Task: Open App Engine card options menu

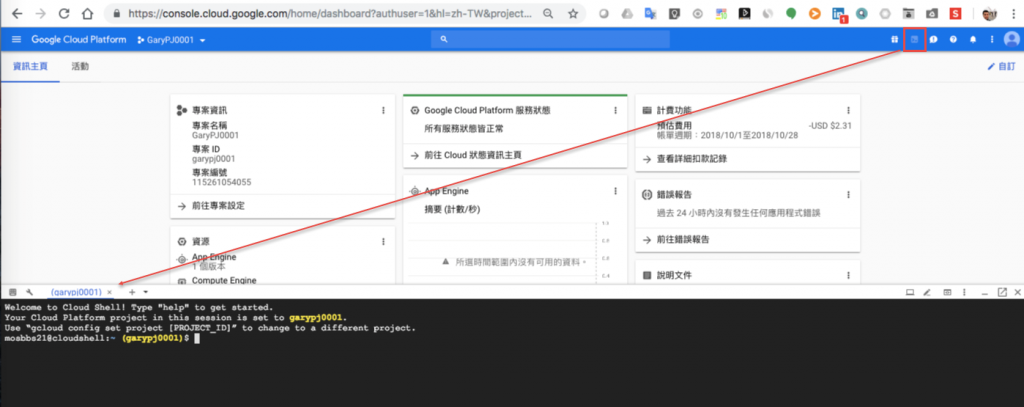Action: point(615,191)
